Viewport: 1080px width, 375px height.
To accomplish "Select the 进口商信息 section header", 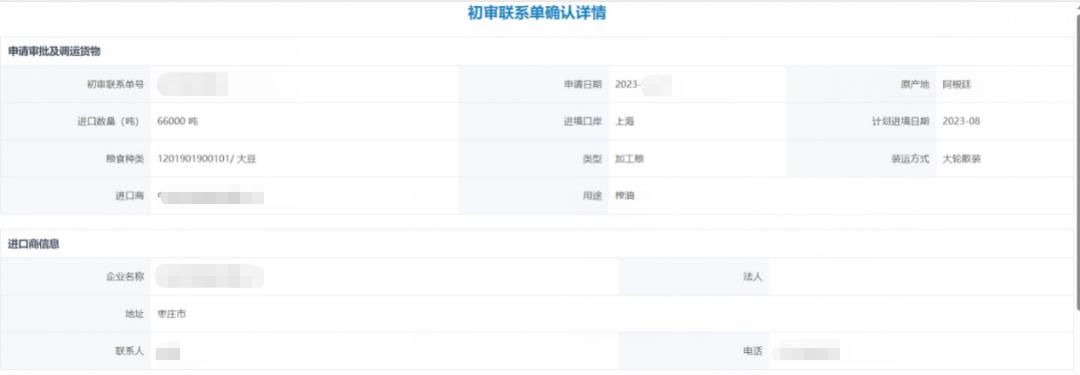I will (x=34, y=244).
